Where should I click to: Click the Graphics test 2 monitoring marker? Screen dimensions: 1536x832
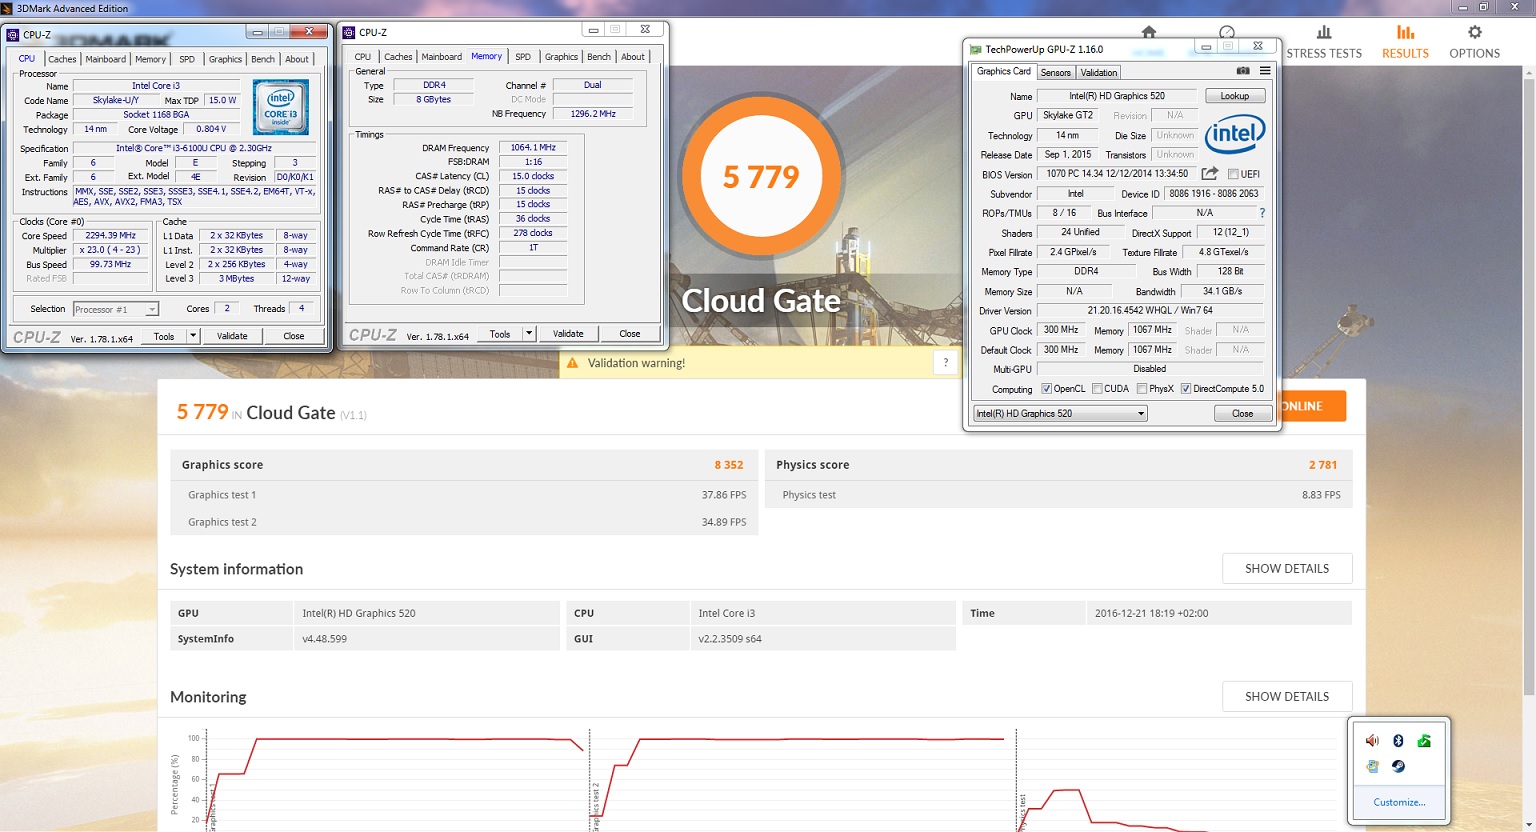click(595, 805)
